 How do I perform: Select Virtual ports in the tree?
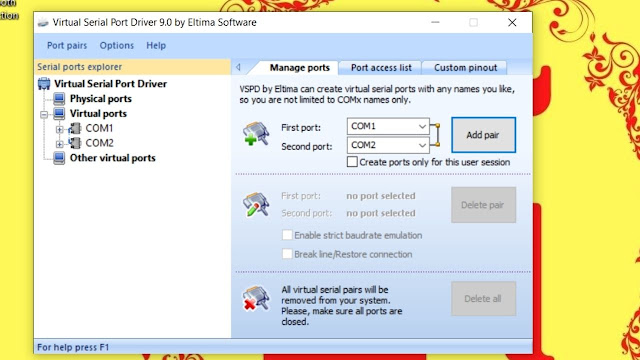pyautogui.click(x=98, y=113)
